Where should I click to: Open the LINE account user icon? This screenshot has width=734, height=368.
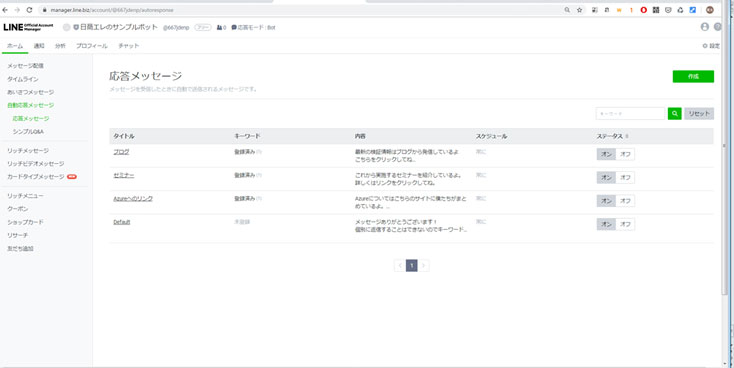point(705,27)
